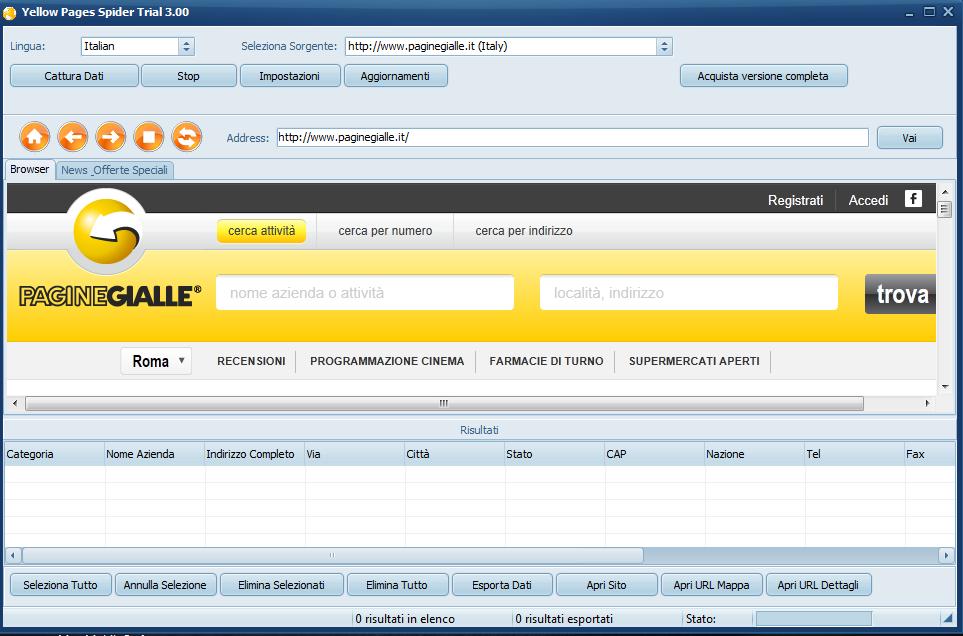Click Seleziona Tutto button
963x636 pixels.
pos(61,585)
